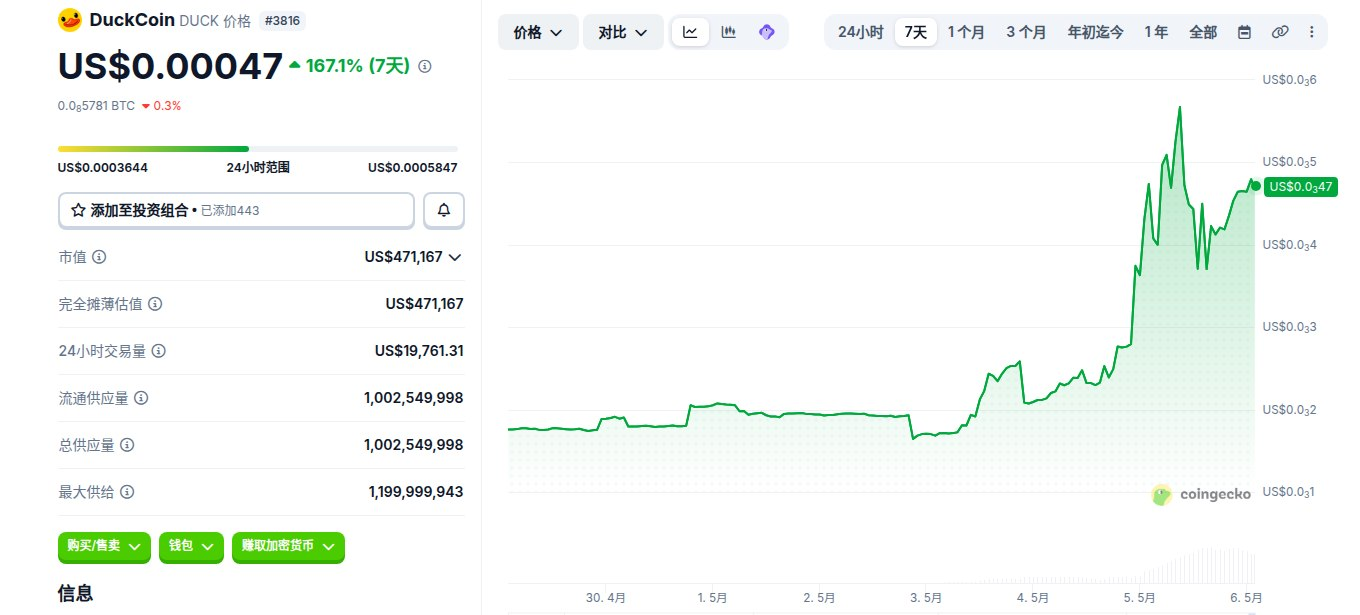
Task: Click the info icon beside 167.1% (7天)
Action: tap(425, 66)
